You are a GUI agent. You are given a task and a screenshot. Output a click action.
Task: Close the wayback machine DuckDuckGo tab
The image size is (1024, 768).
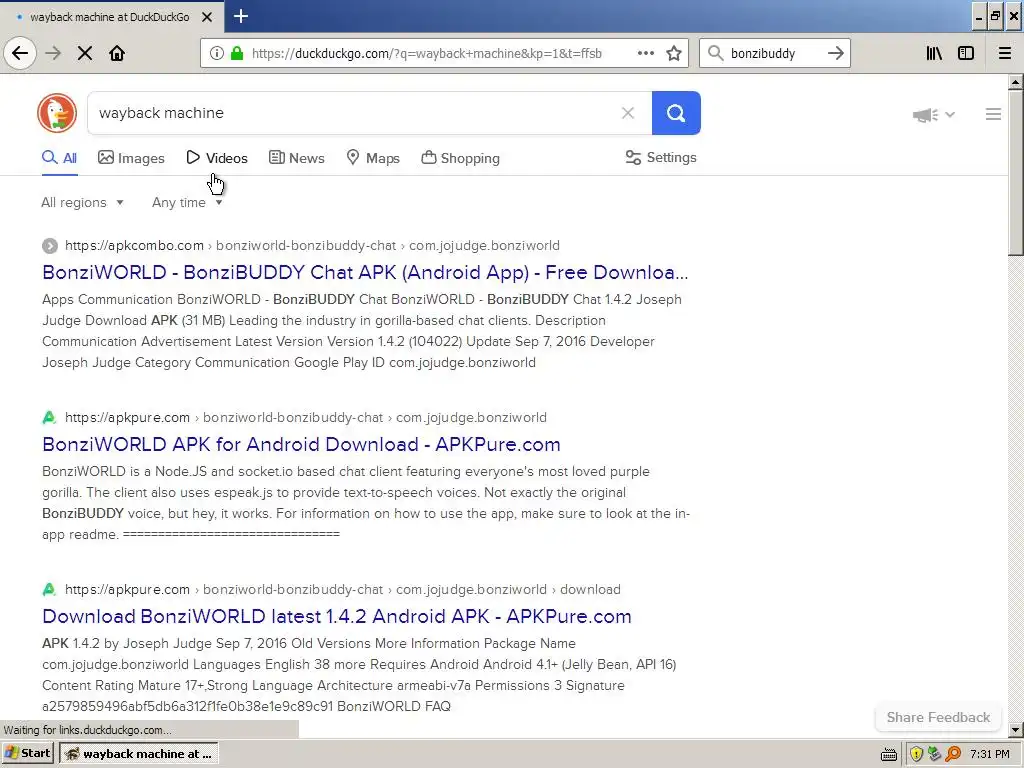206,17
